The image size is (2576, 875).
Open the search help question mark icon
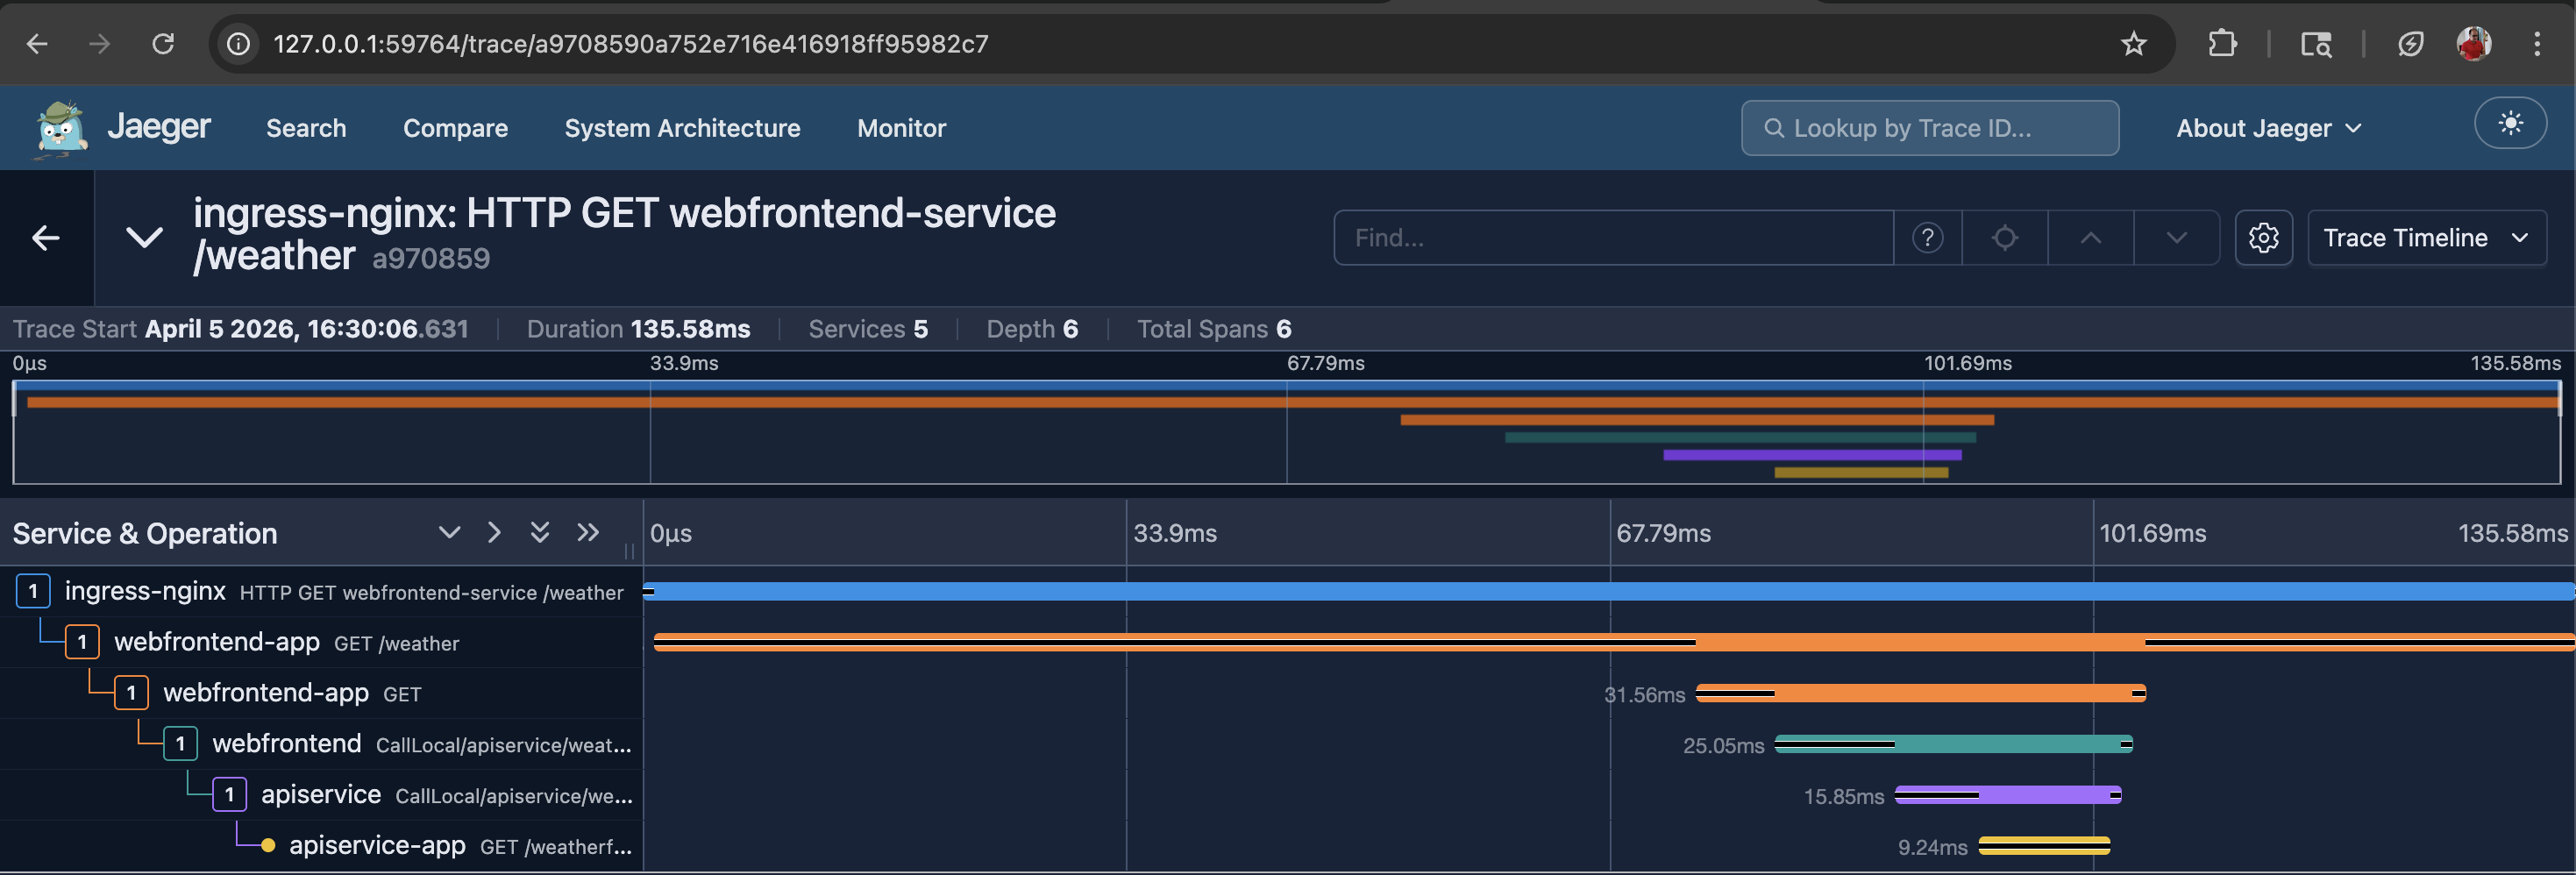(1927, 238)
